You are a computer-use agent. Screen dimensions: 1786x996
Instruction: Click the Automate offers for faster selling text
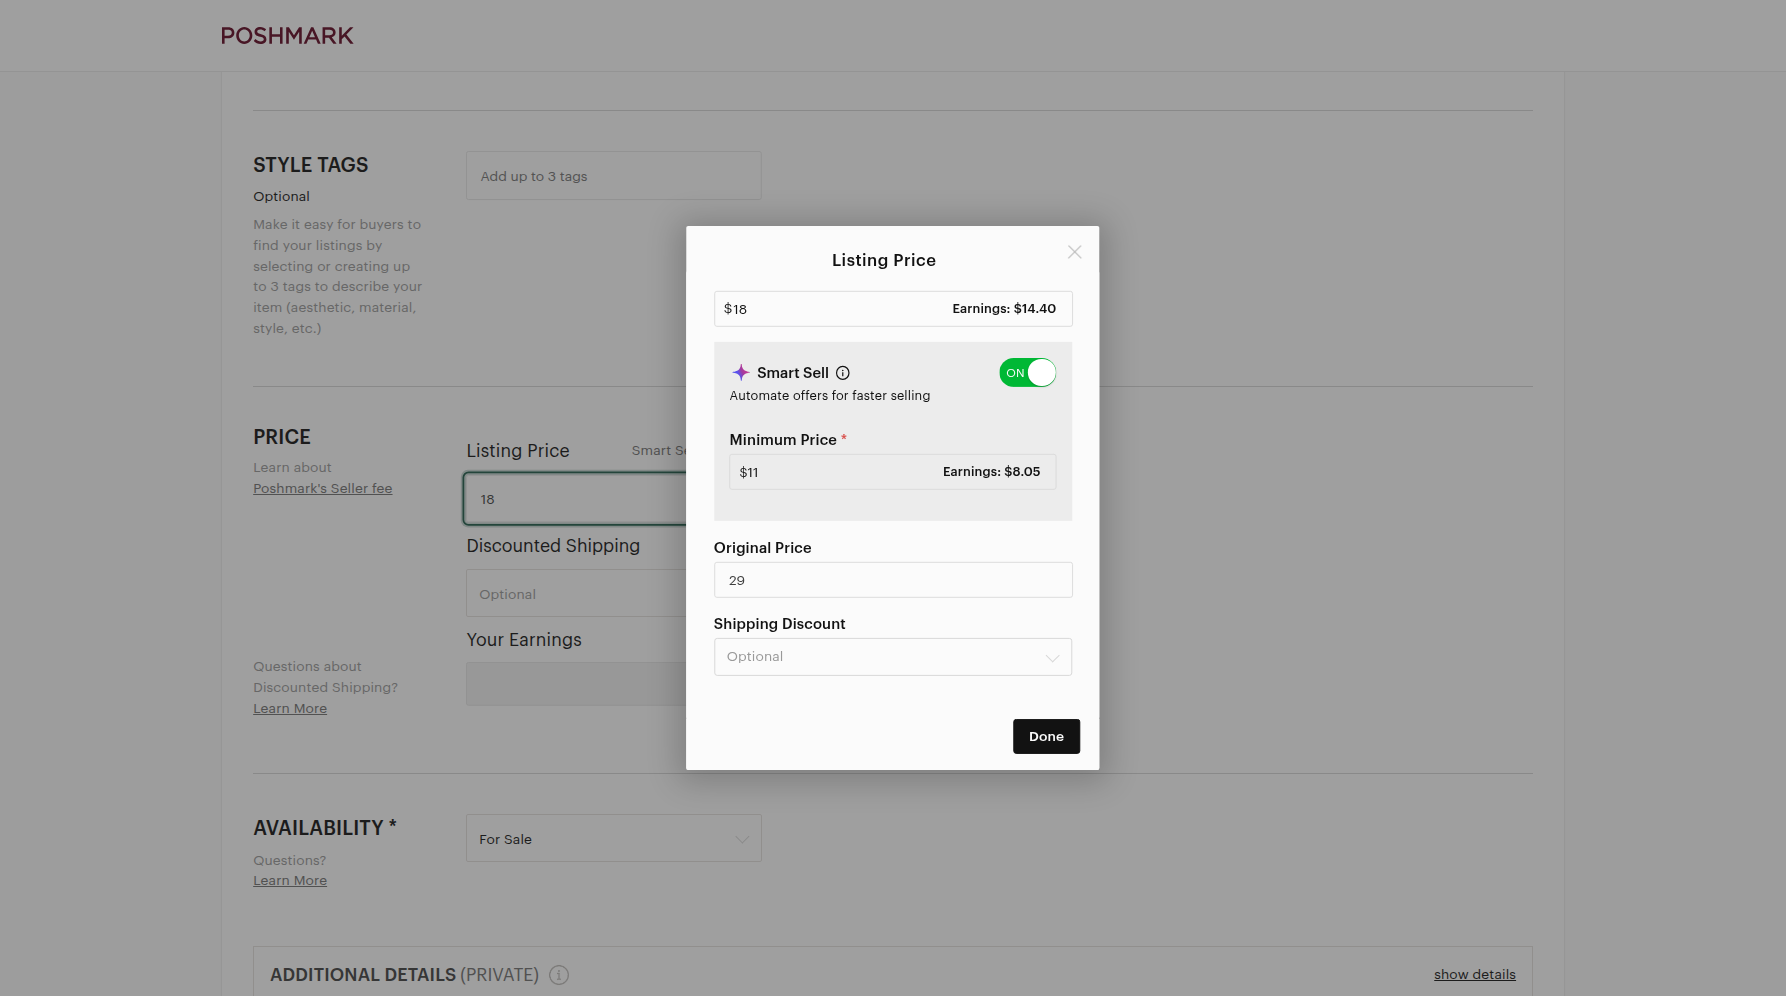pyautogui.click(x=830, y=396)
